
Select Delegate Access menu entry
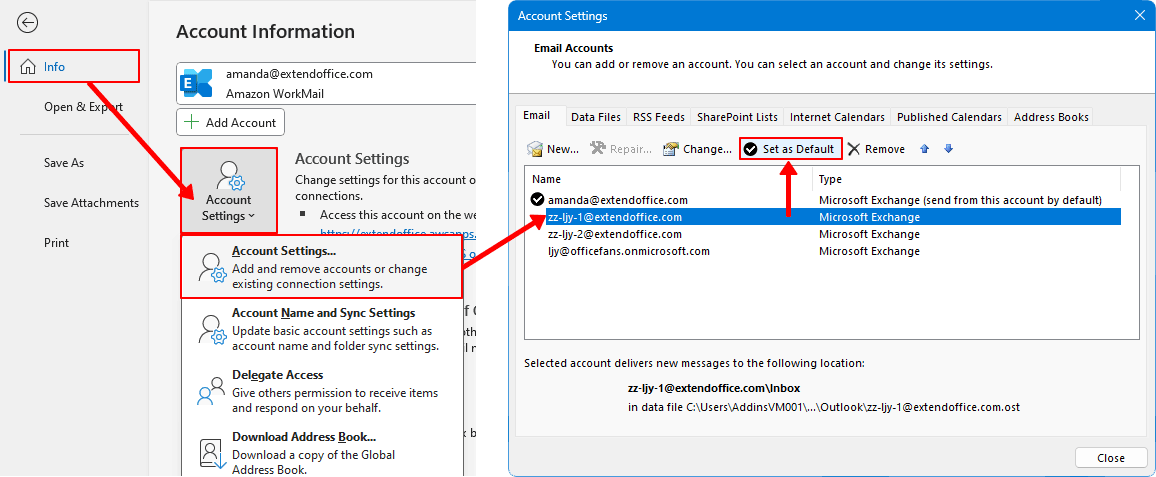tap(321, 391)
